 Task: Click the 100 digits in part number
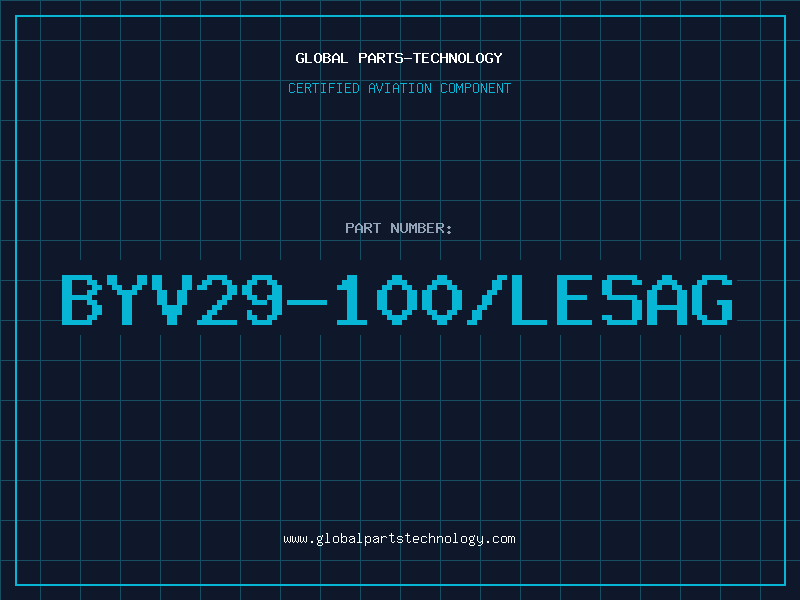pyautogui.click(x=399, y=300)
